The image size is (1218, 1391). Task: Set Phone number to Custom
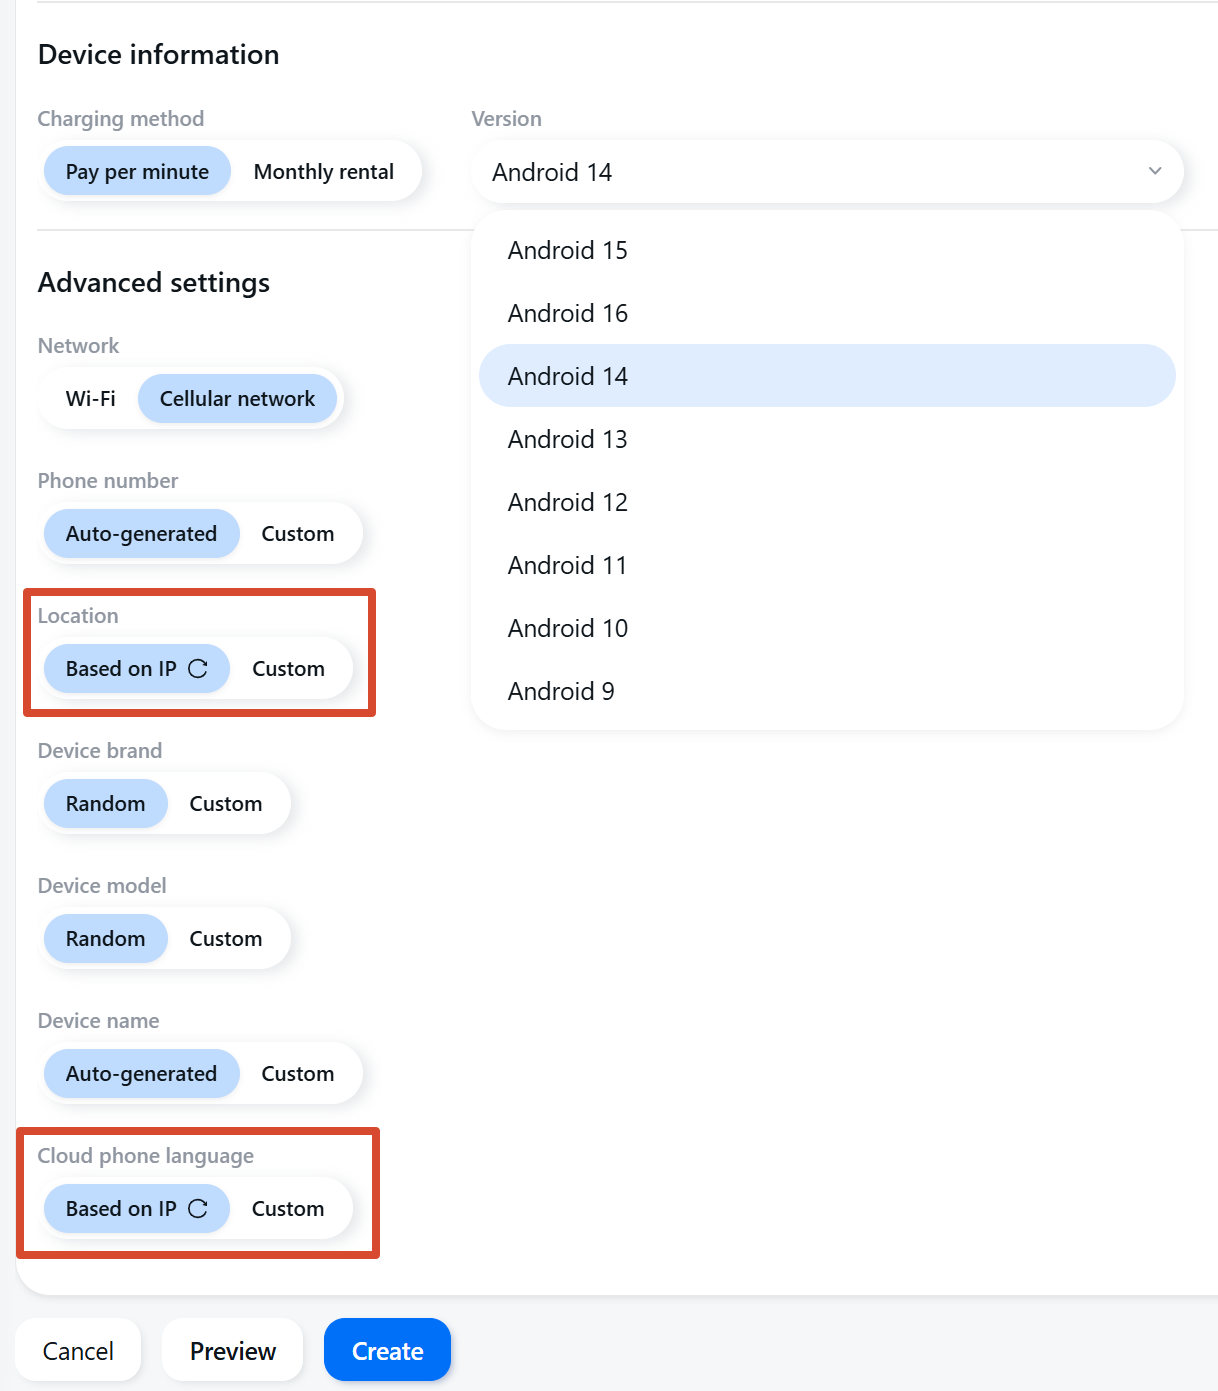point(298,534)
